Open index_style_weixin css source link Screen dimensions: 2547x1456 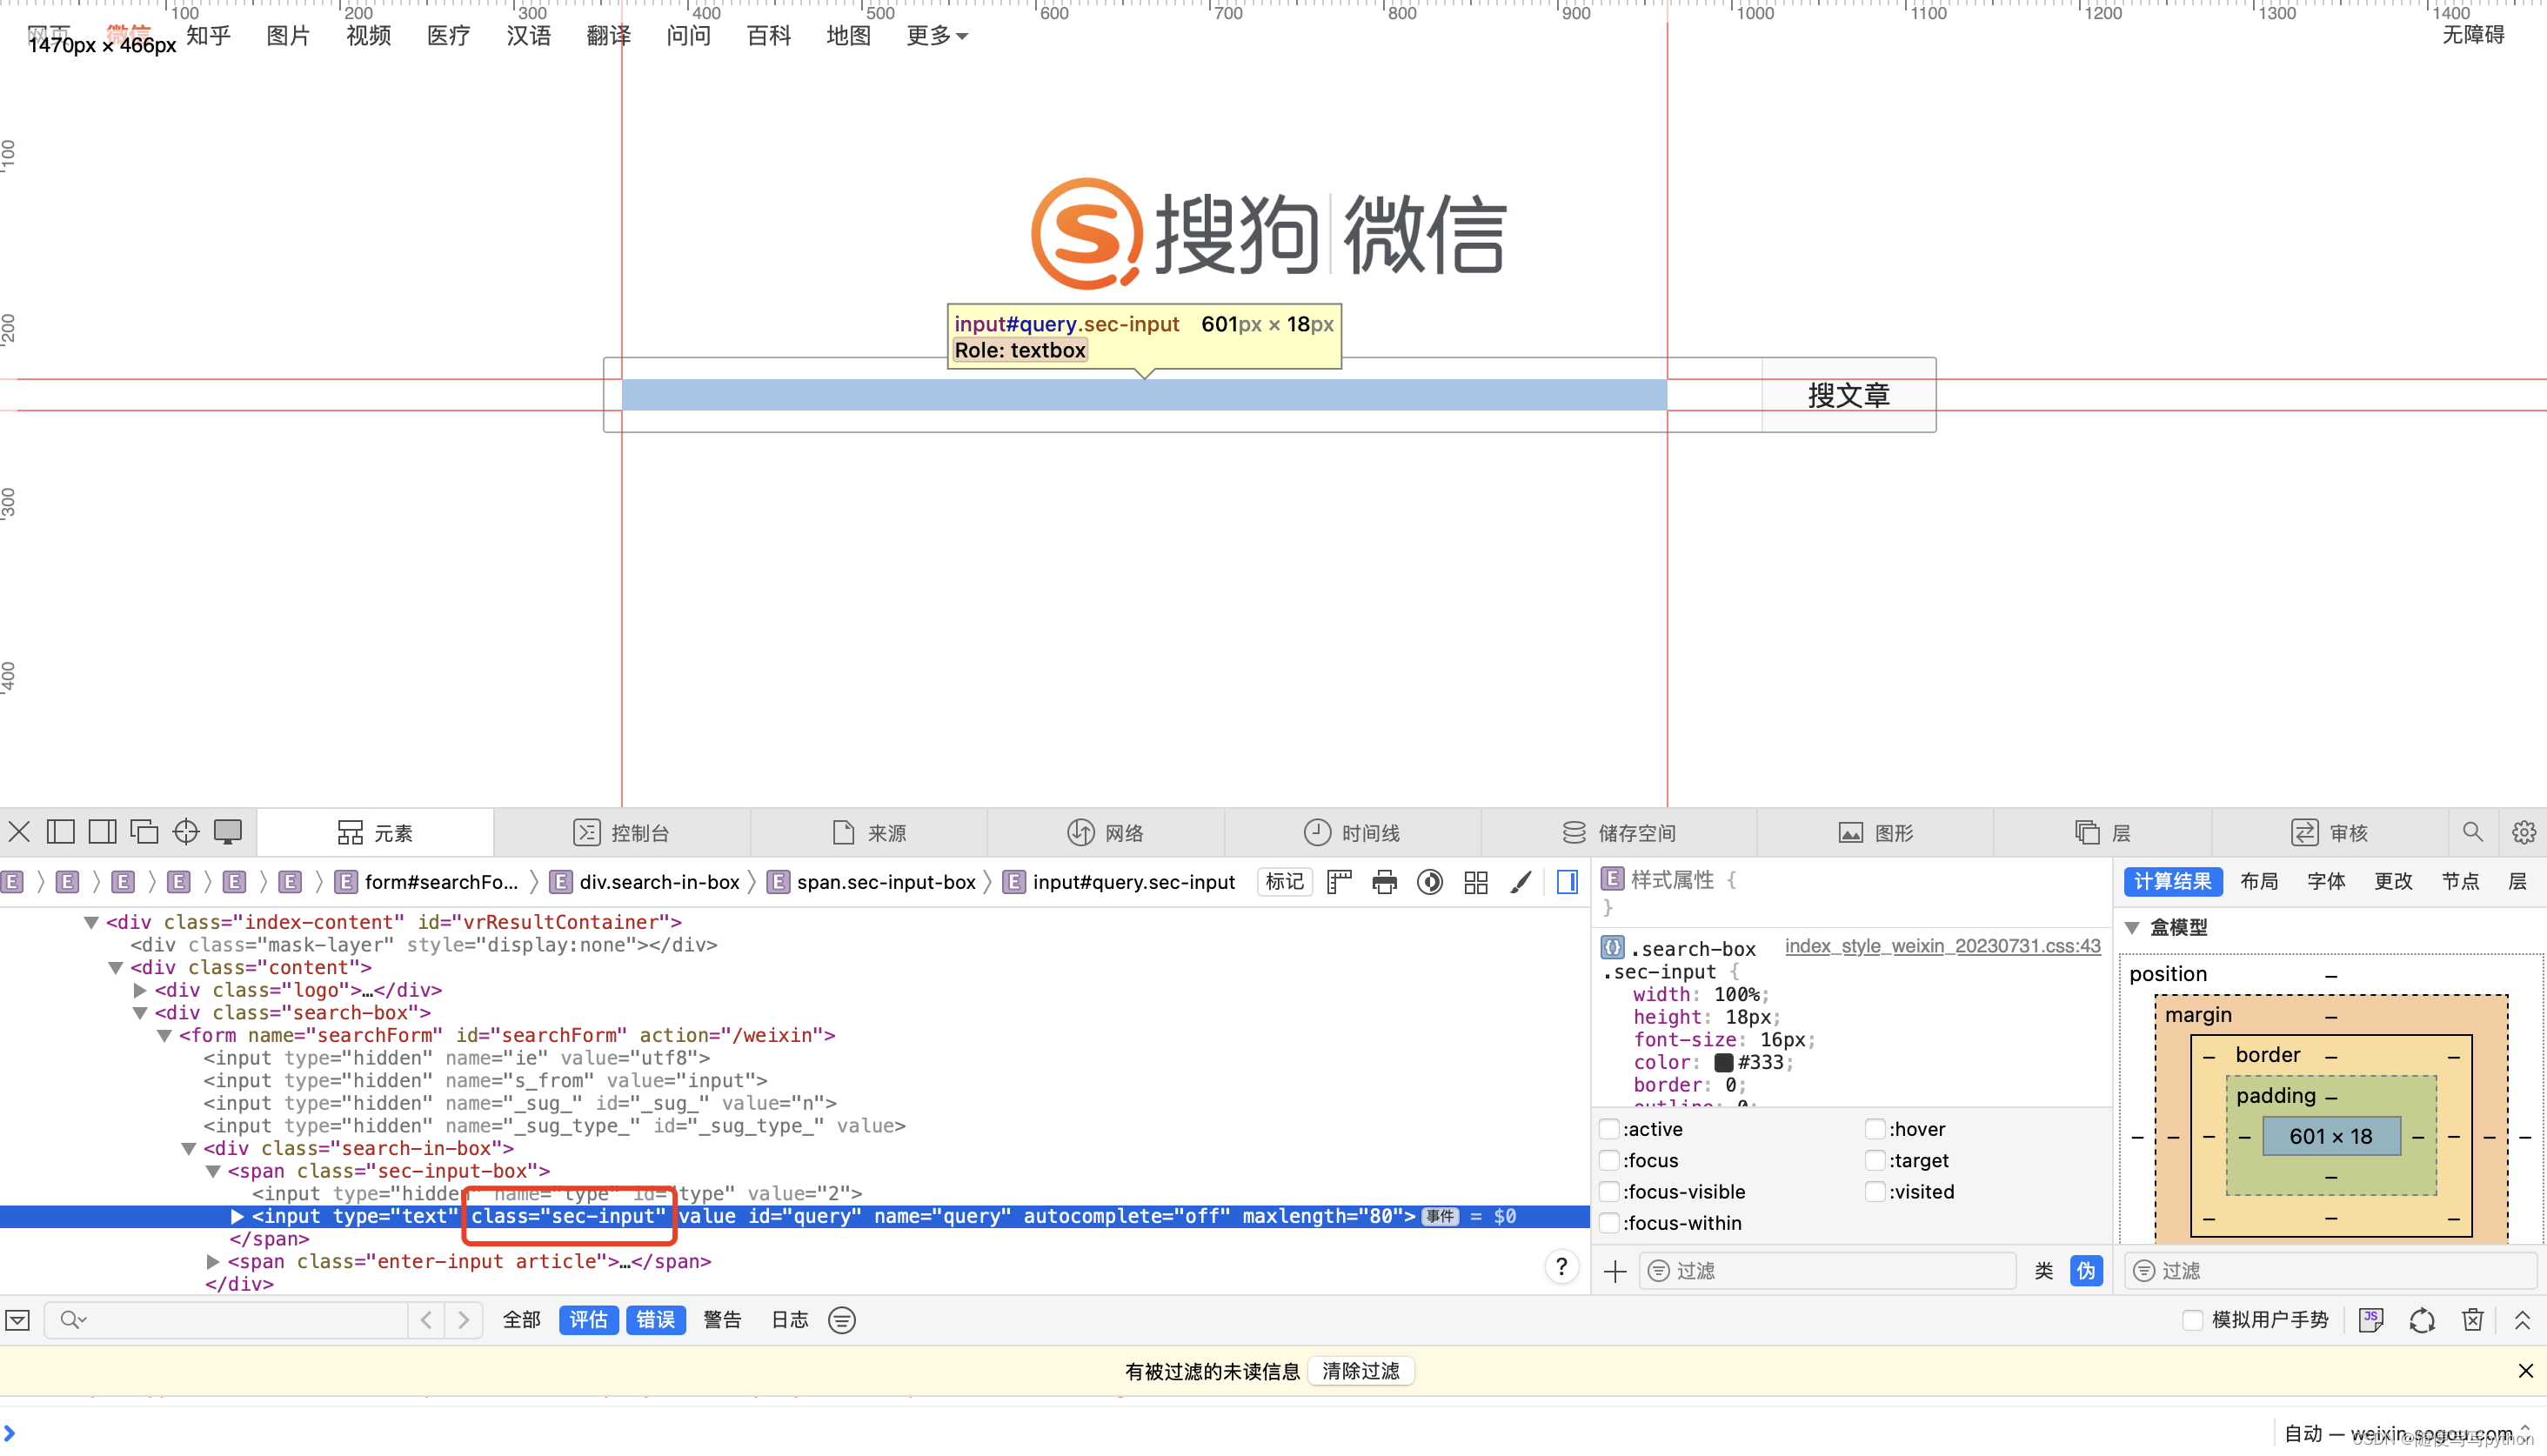tap(1942, 946)
